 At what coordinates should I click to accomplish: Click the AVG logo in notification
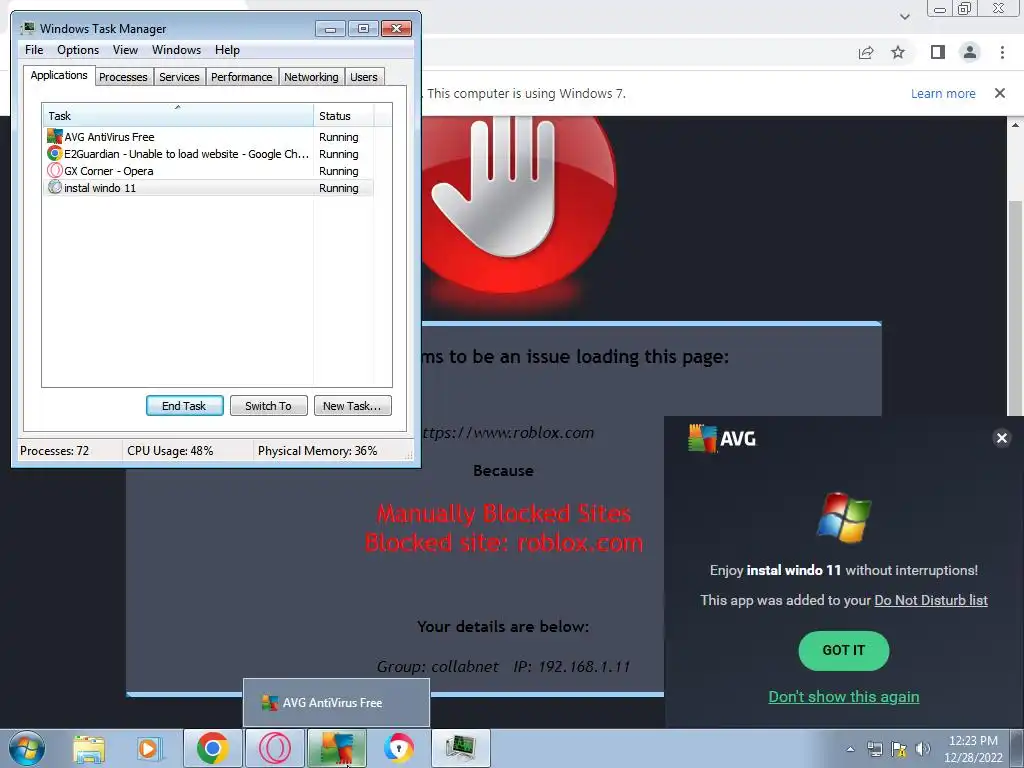[722, 438]
